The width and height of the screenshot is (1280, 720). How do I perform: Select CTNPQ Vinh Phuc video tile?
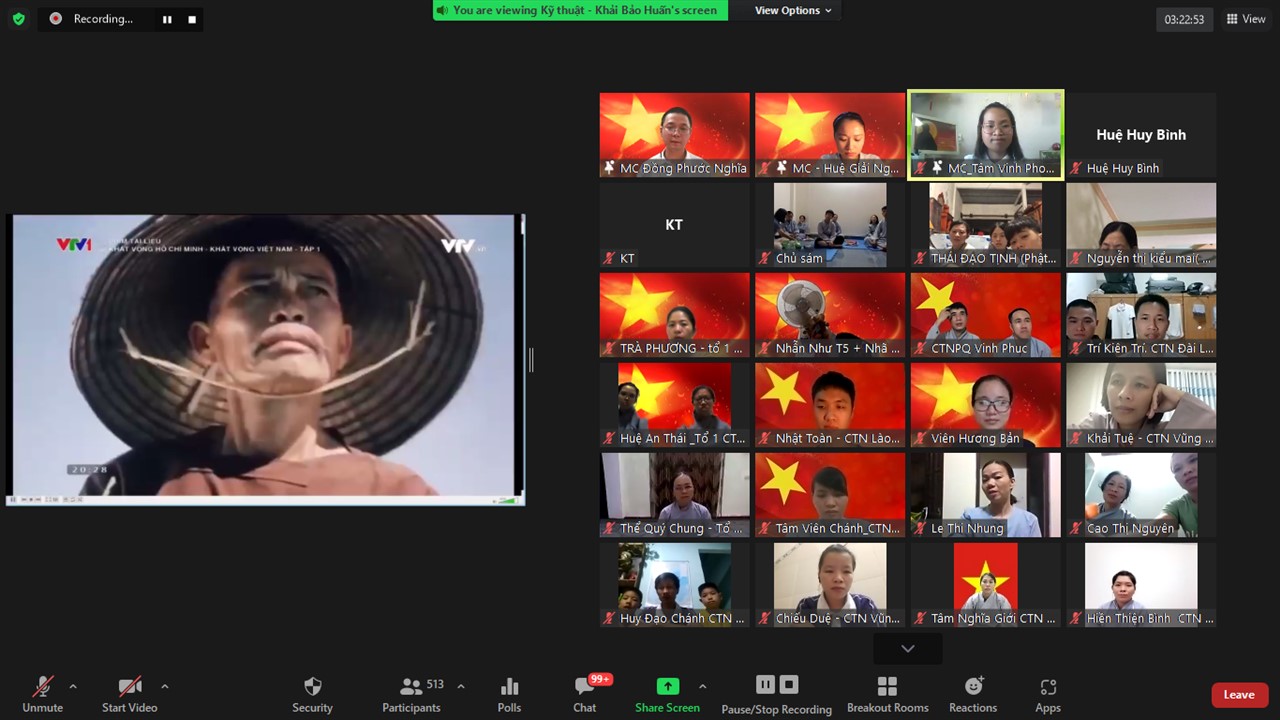coord(986,315)
